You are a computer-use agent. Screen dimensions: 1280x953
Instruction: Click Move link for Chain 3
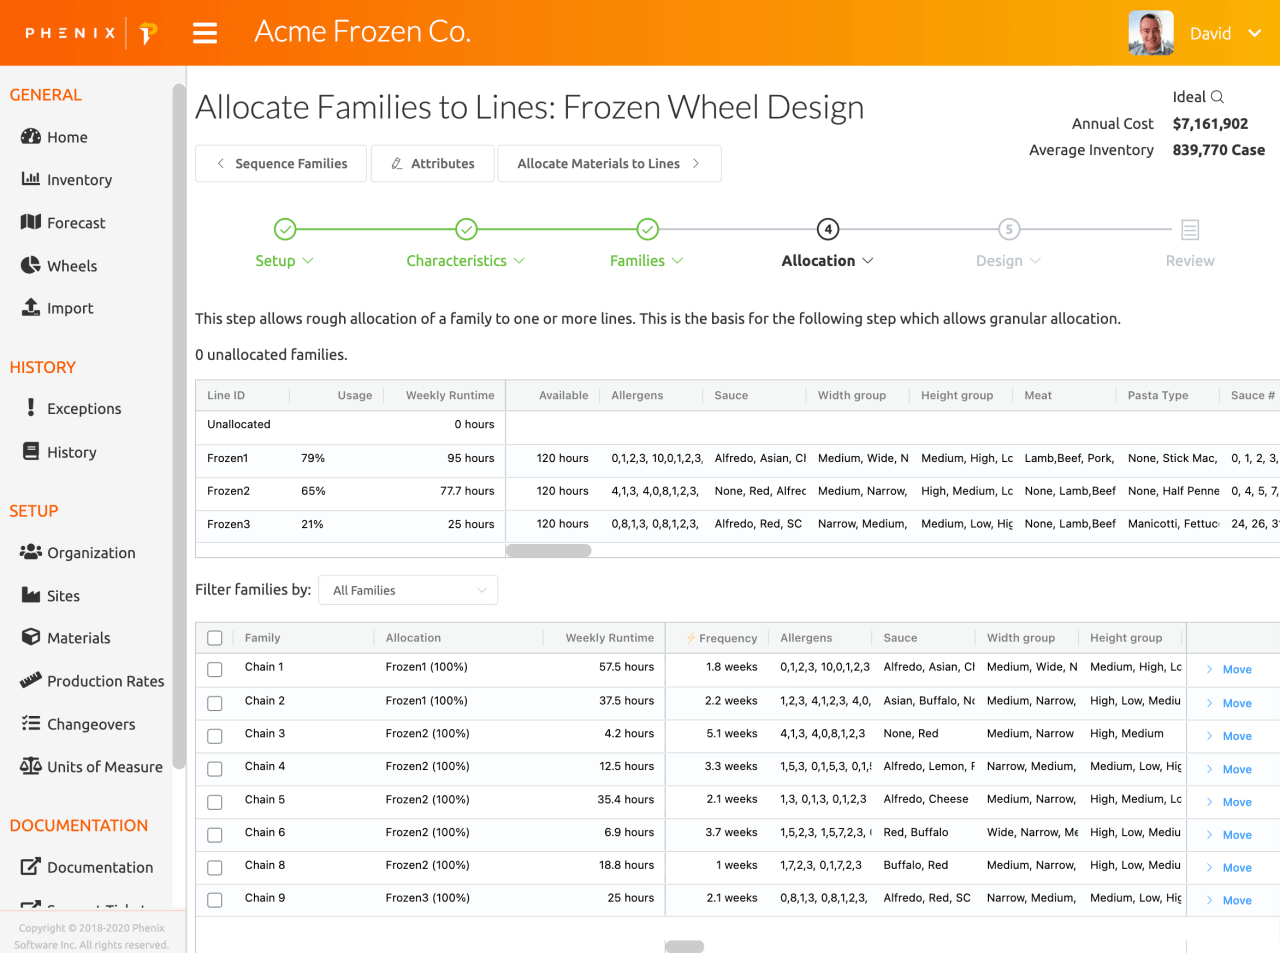coord(1237,736)
